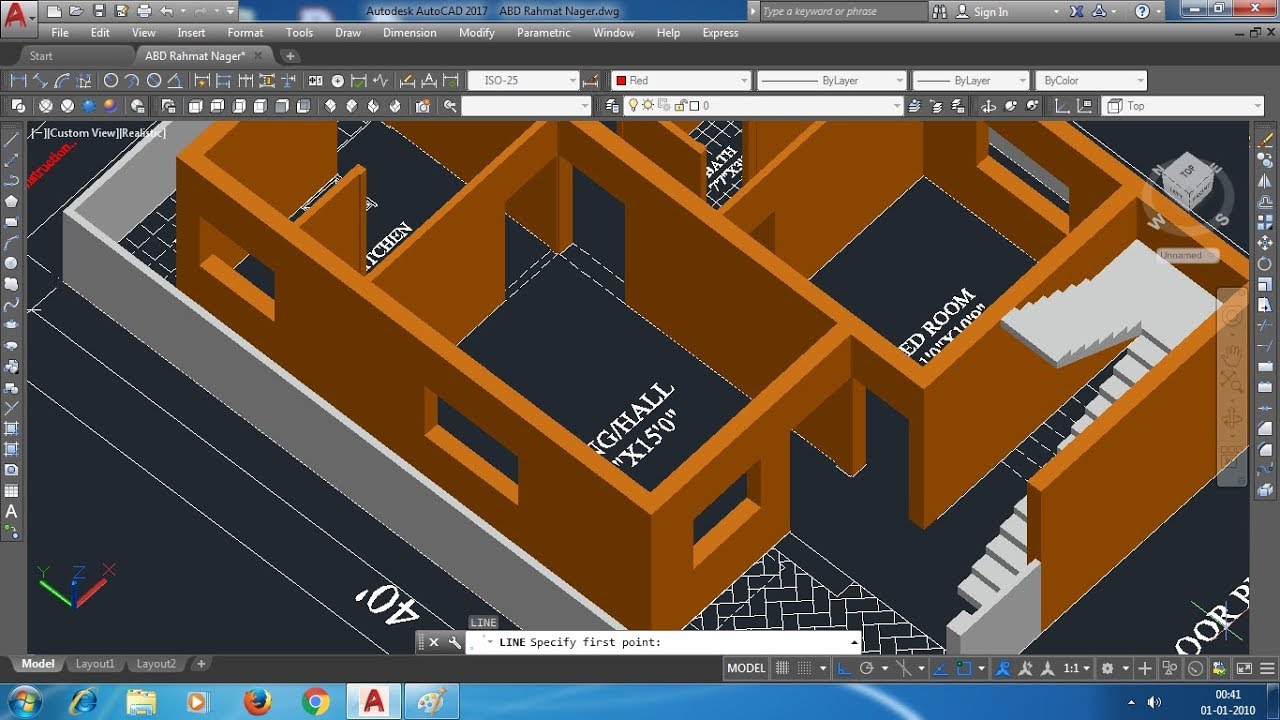Image resolution: width=1280 pixels, height=720 pixels.
Task: Click the Pan hand in navigation bar
Action: tap(1232, 353)
